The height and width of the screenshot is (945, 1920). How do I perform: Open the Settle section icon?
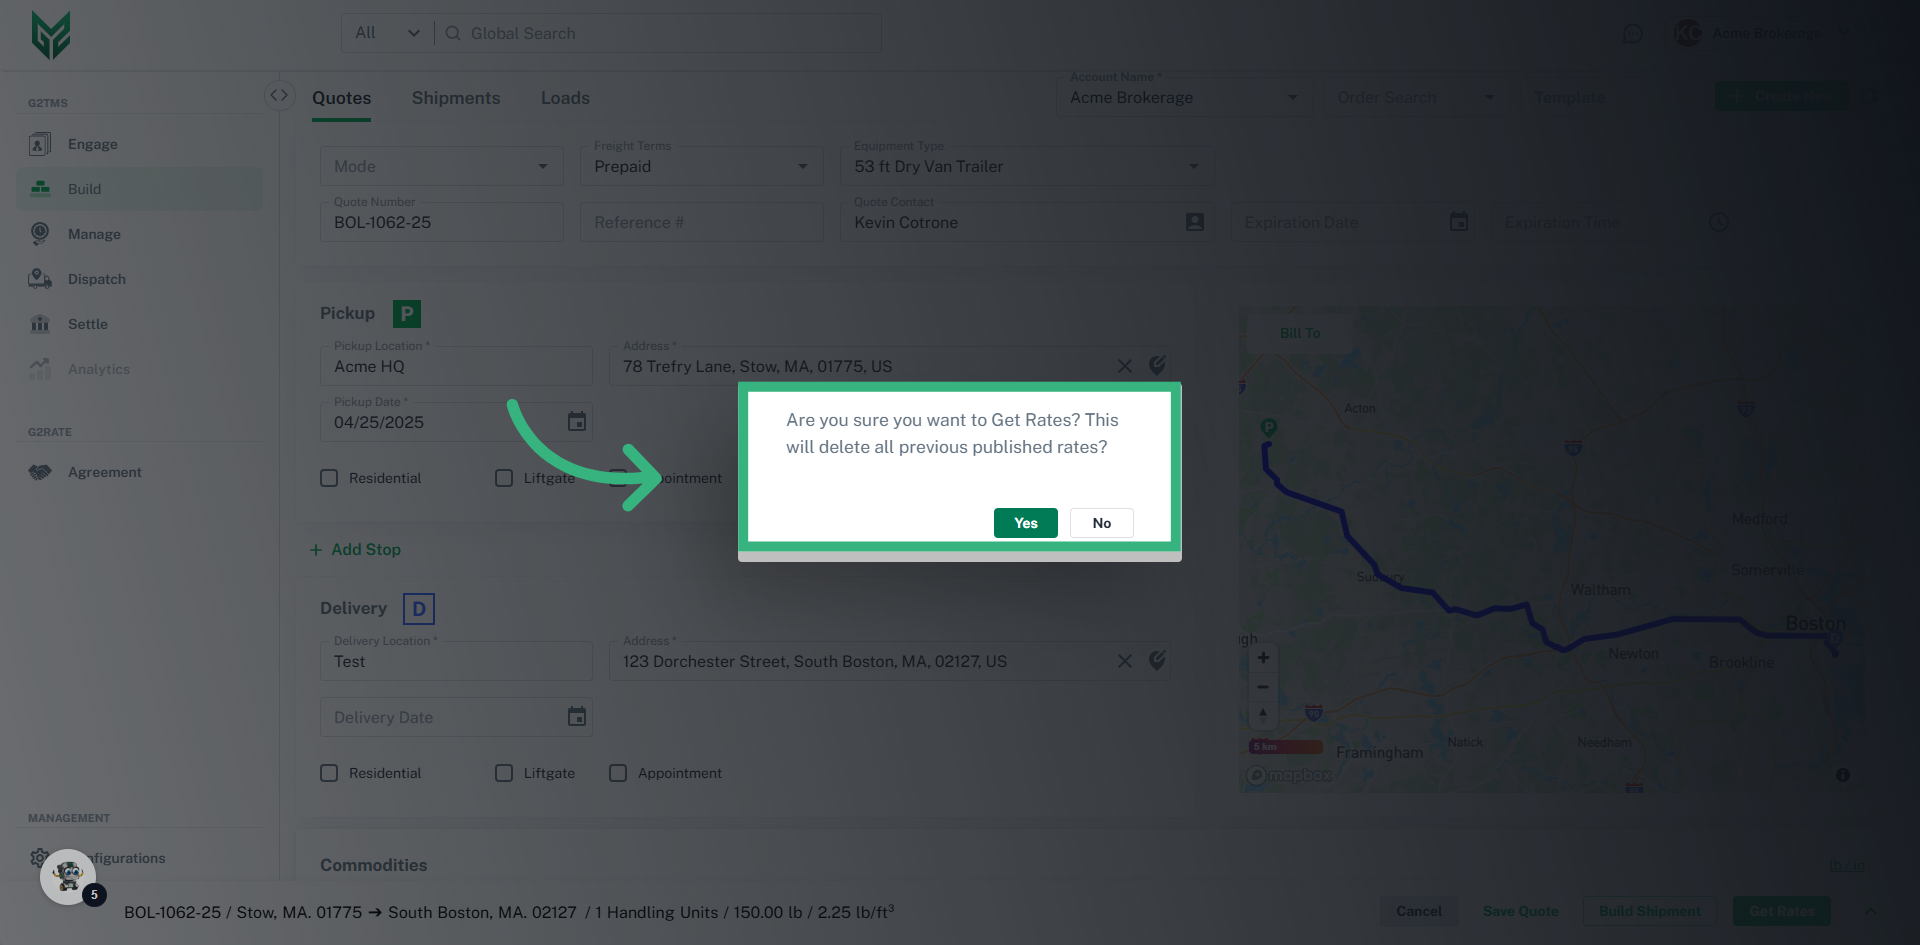[40, 324]
